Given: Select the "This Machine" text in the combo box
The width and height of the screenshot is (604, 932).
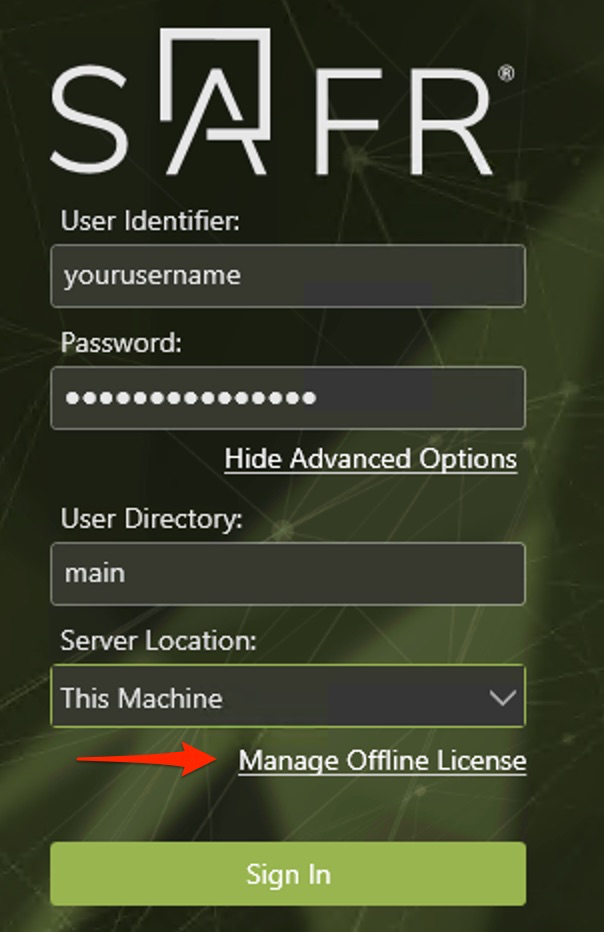Looking at the screenshot, I should coord(142,698).
